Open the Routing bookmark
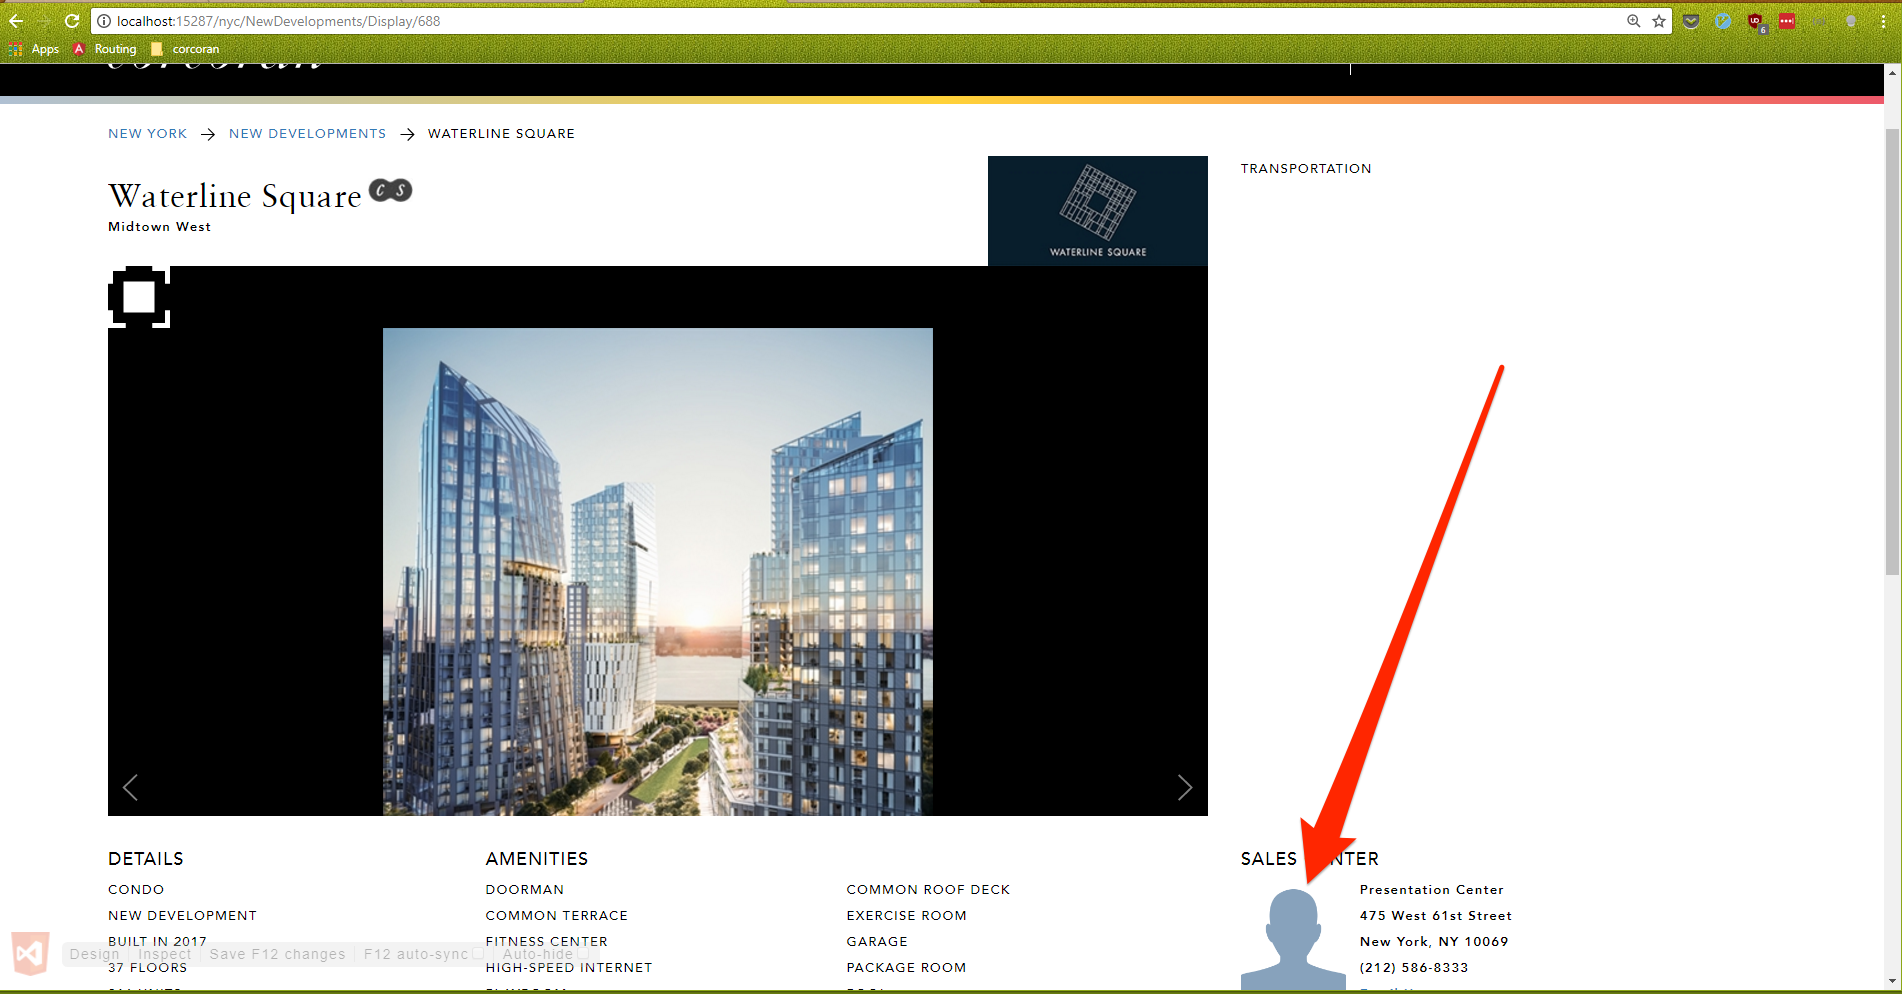The image size is (1902, 994). pyautogui.click(x=105, y=49)
